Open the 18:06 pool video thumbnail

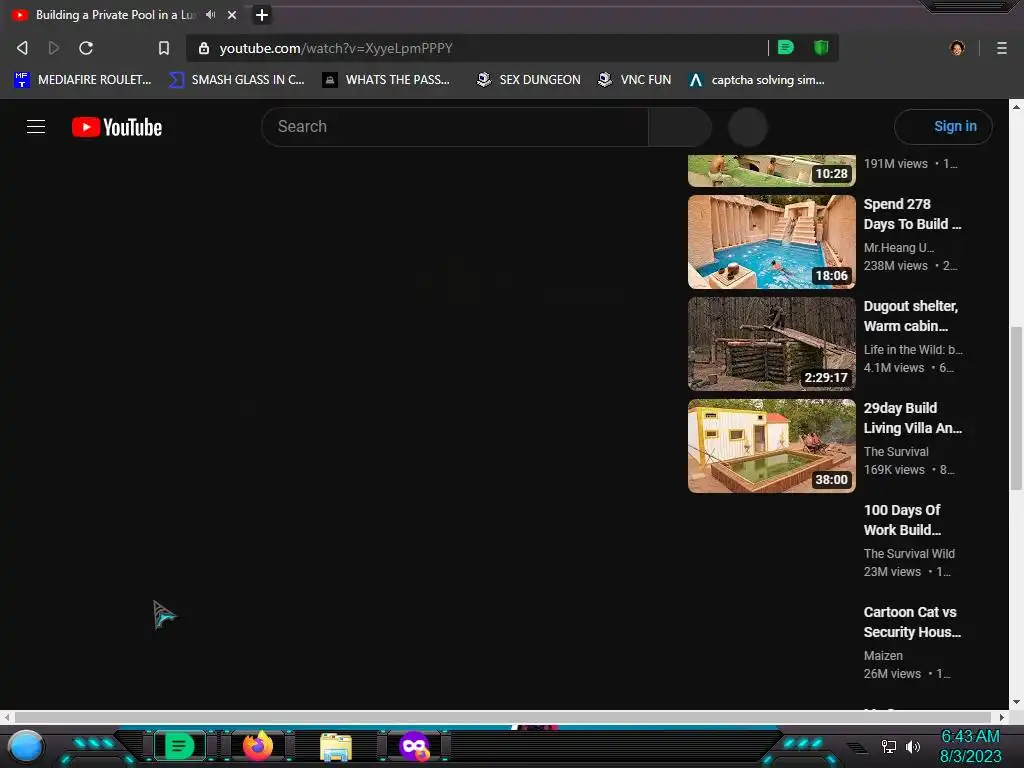[771, 242]
